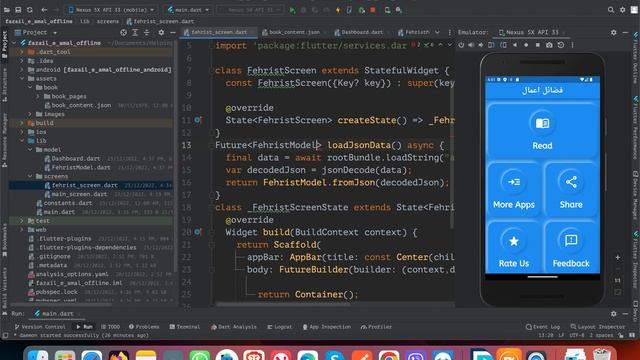
Task: Open Profiler tool window tab
Action: pyautogui.click(x=376, y=327)
